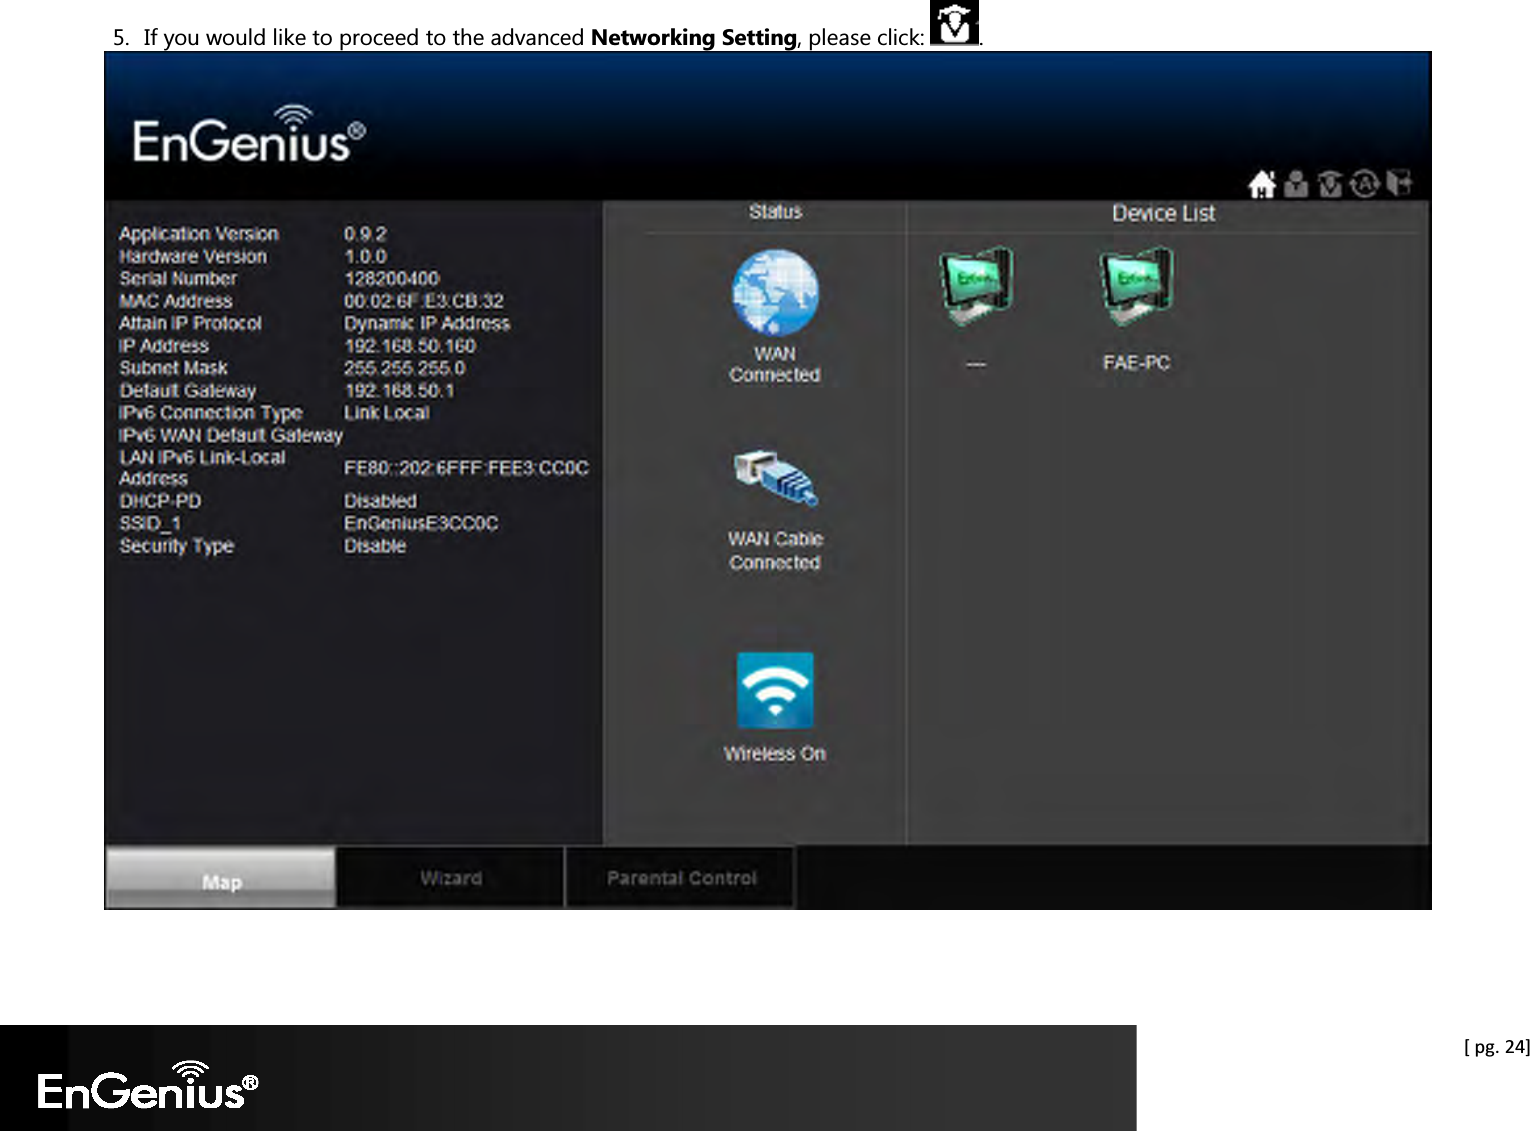Click the 'Link Local' IPv6 connection value
The image size is (1530, 1131).
386,413
